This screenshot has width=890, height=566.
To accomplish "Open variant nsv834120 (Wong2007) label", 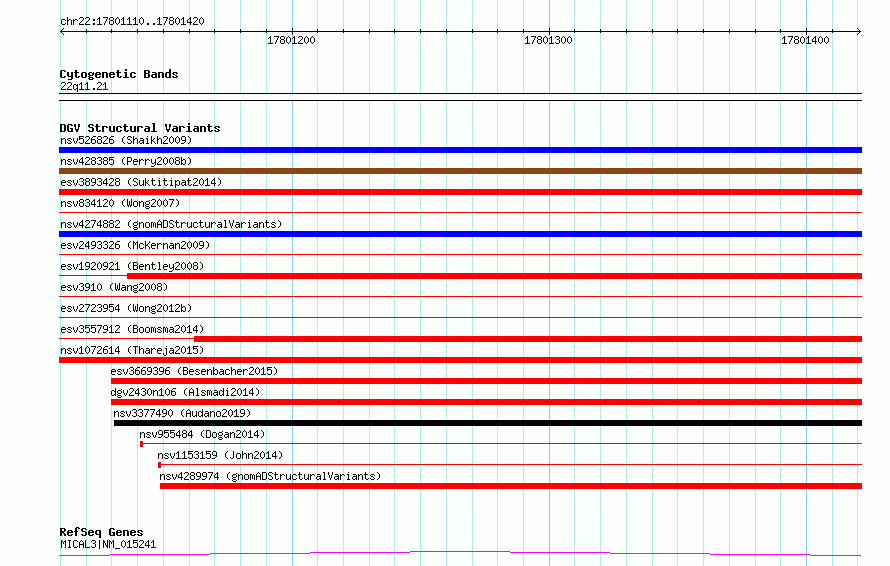I will [x=120, y=203].
